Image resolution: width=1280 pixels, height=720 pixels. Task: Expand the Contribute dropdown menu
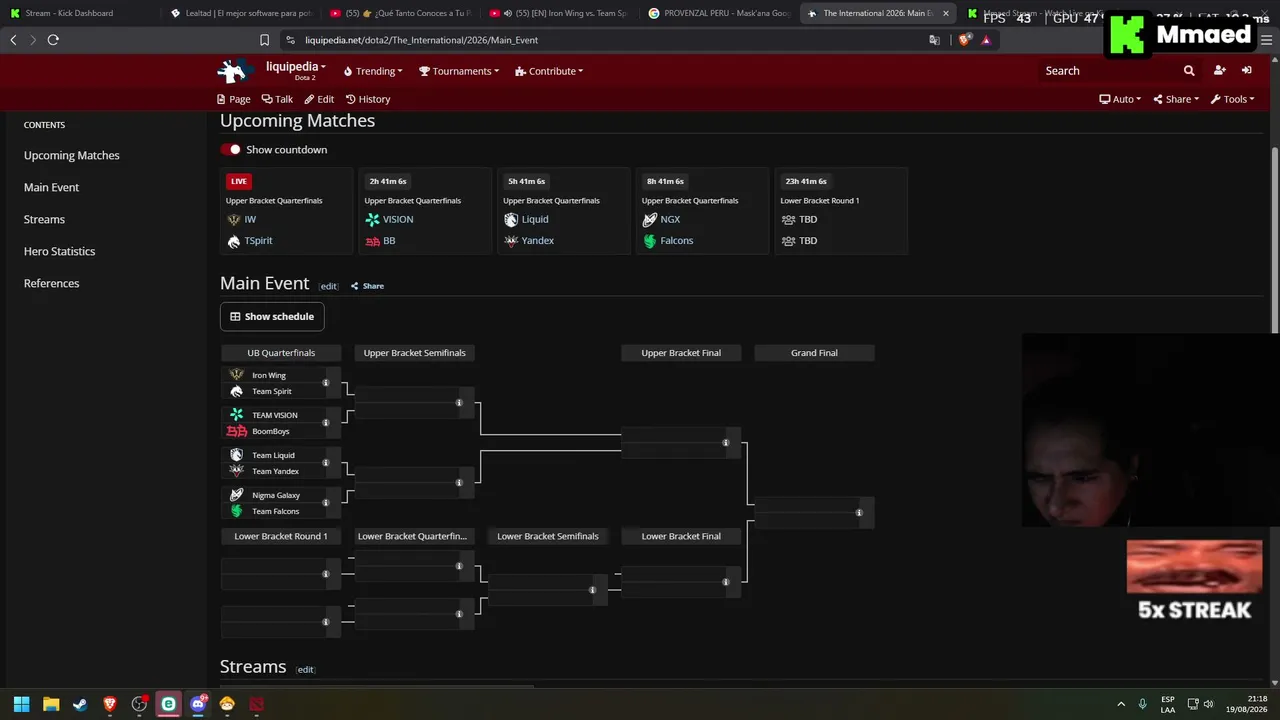[x=549, y=71]
